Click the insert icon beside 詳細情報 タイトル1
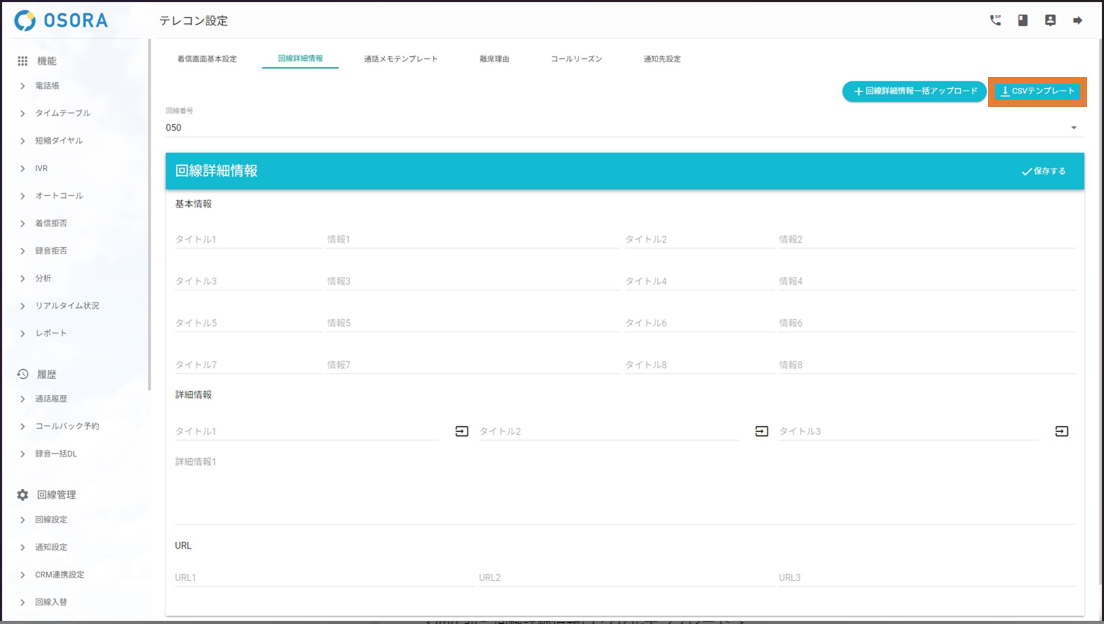Image resolution: width=1104 pixels, height=624 pixels. pyautogui.click(x=462, y=431)
